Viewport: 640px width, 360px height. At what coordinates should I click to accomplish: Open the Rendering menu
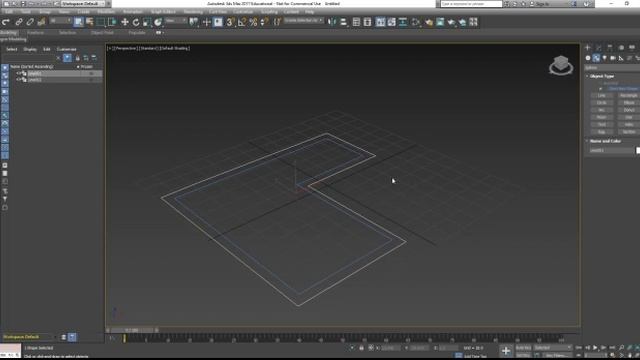point(193,12)
